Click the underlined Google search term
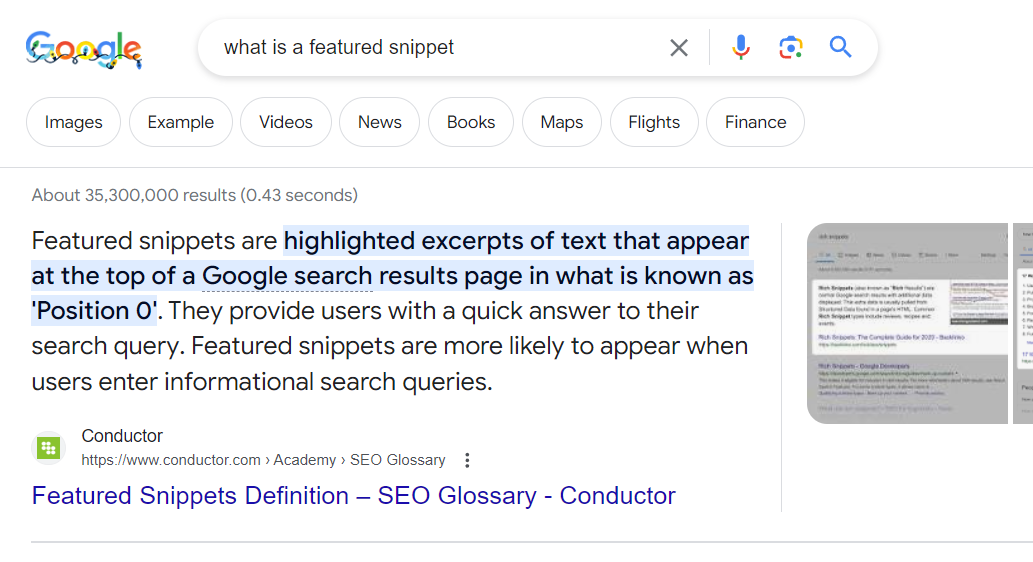 point(287,276)
